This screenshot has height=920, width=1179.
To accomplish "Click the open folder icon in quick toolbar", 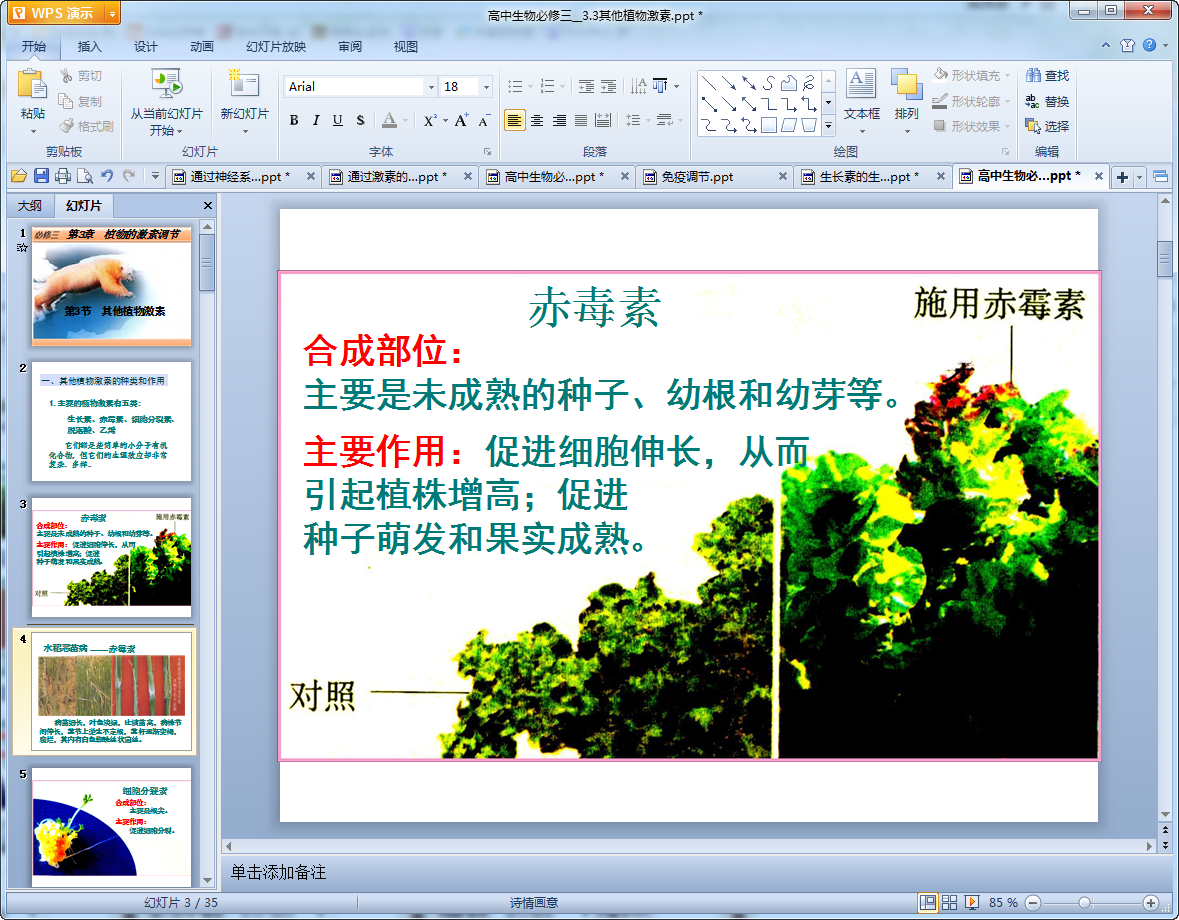I will [x=19, y=176].
